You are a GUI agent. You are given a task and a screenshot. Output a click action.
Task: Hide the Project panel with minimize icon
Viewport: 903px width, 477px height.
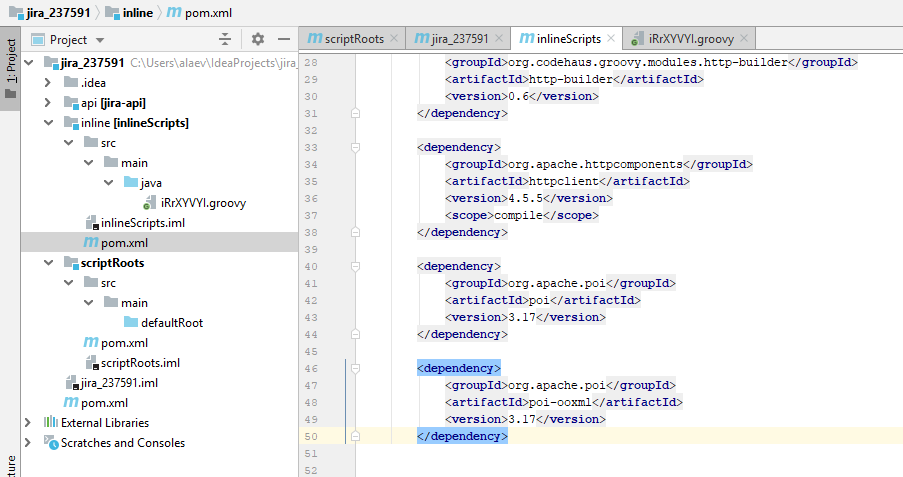283,39
